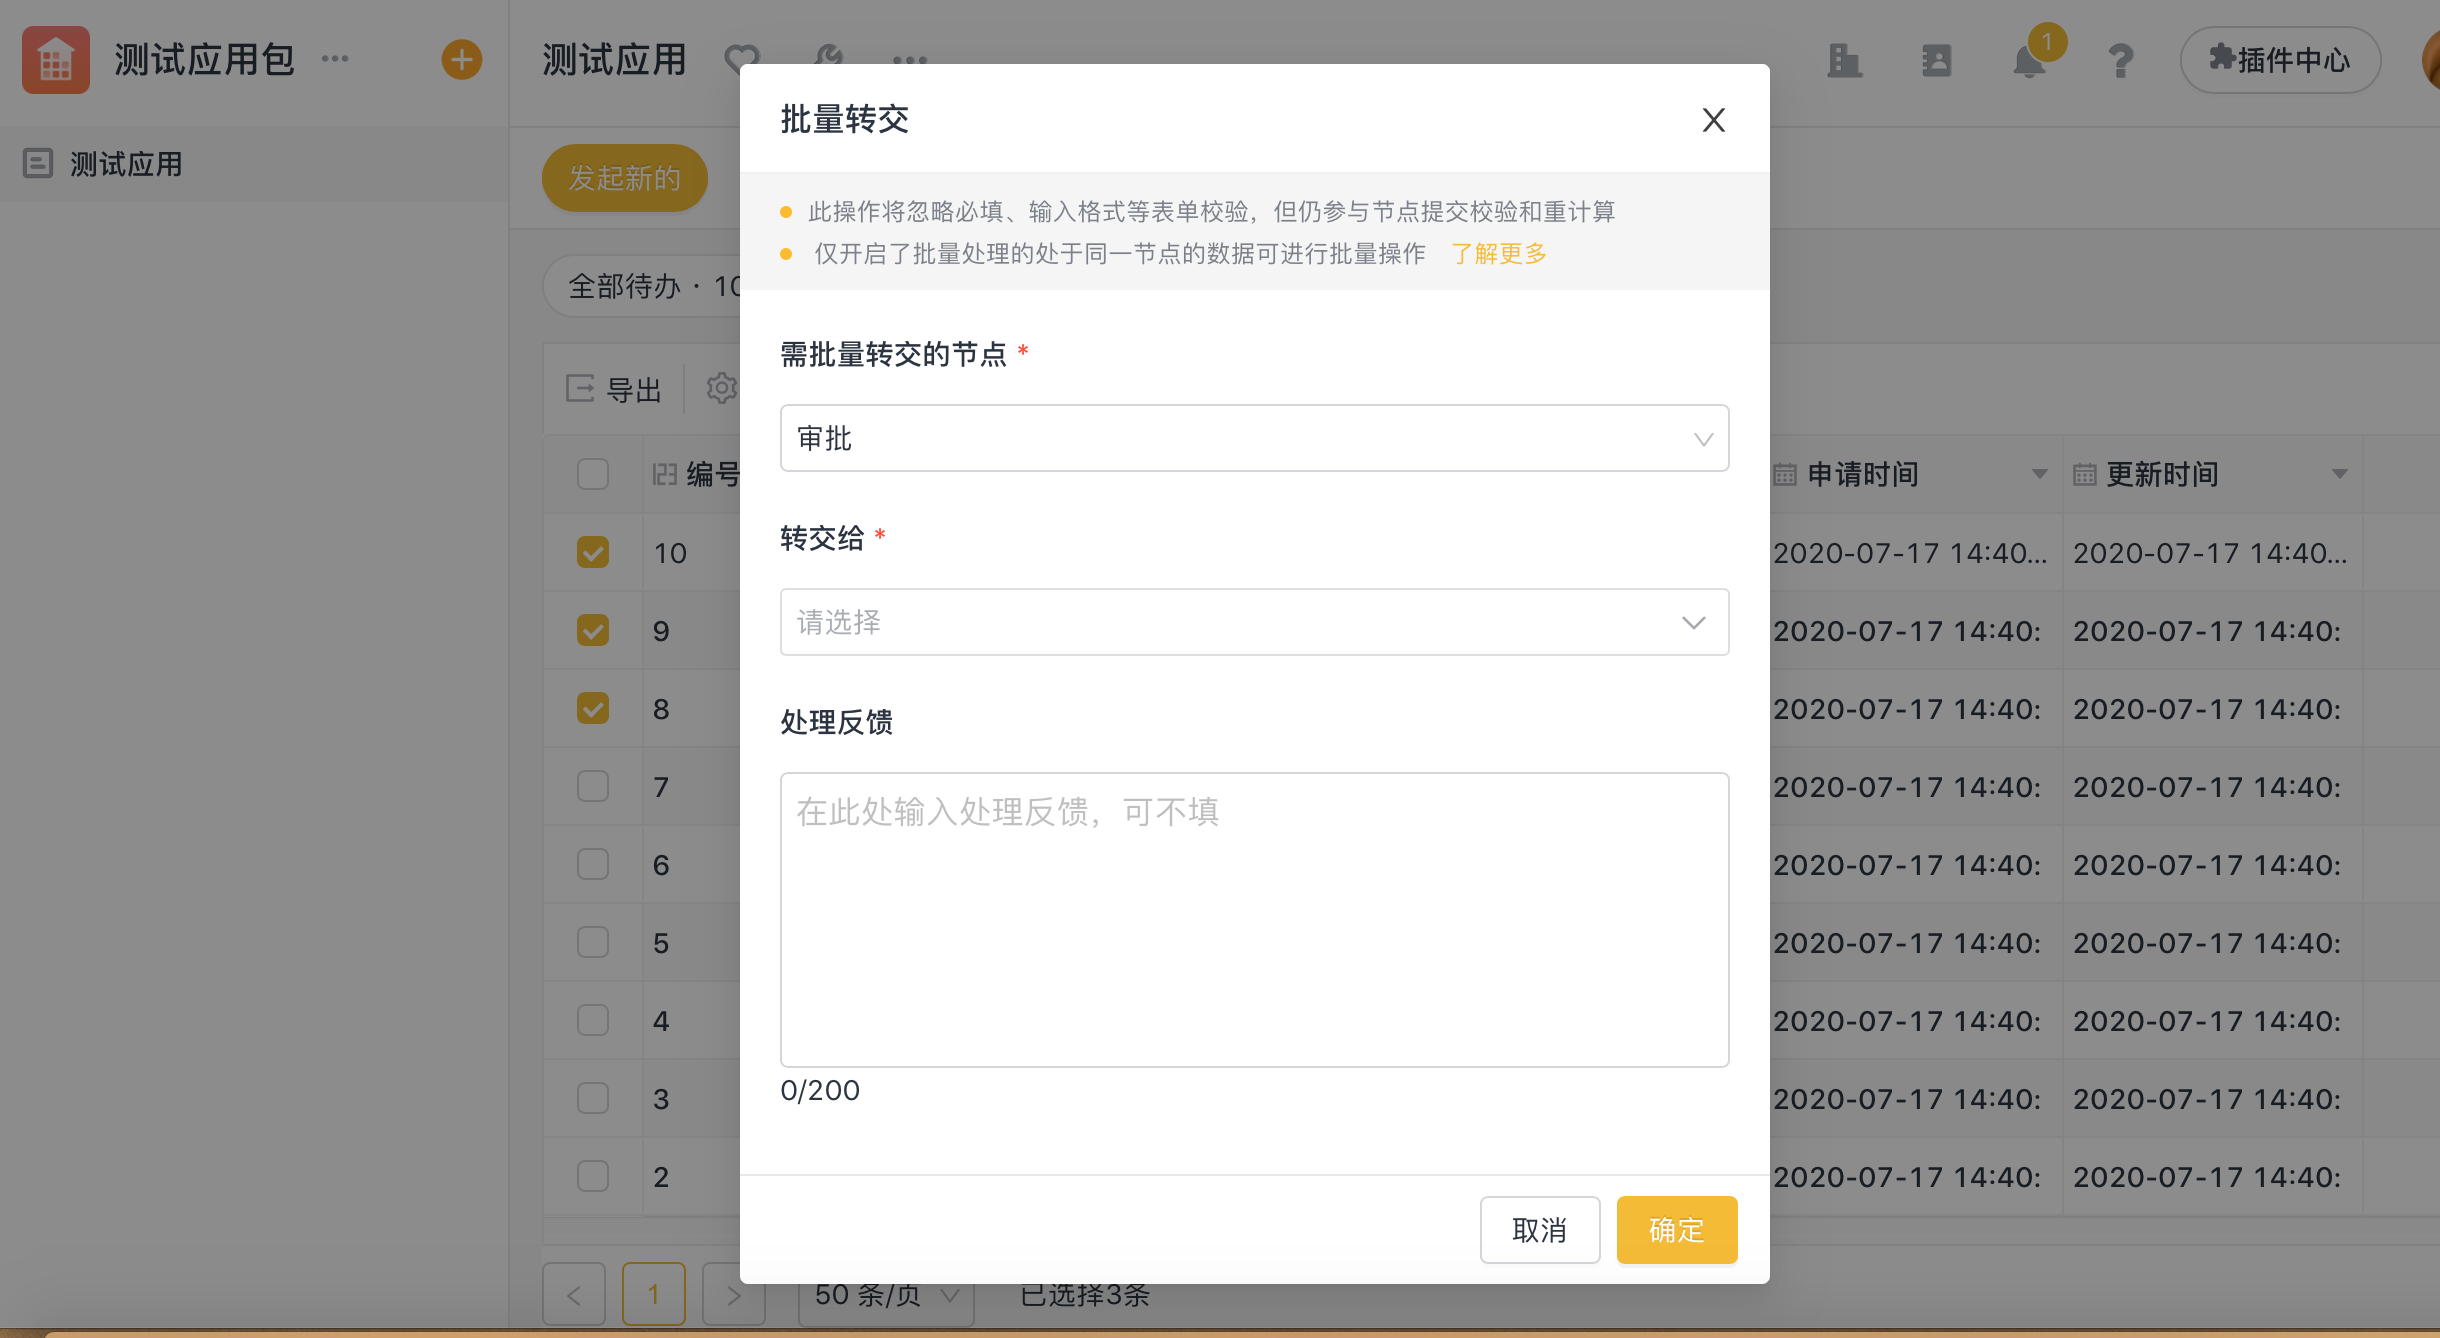Click the 申请时间 column header

1915,474
